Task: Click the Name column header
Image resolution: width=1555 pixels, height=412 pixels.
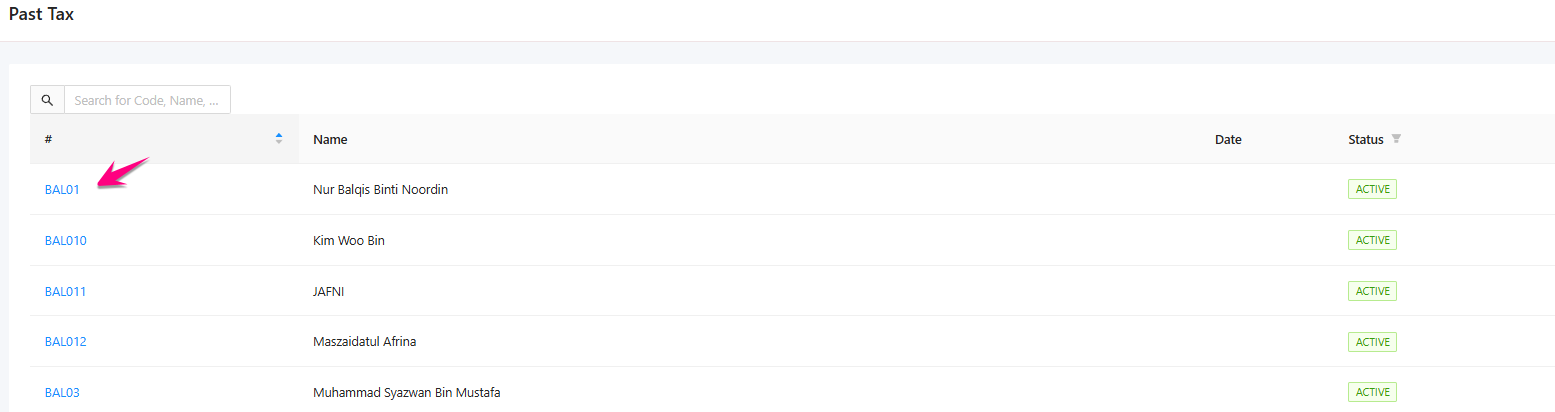Action: tap(330, 140)
